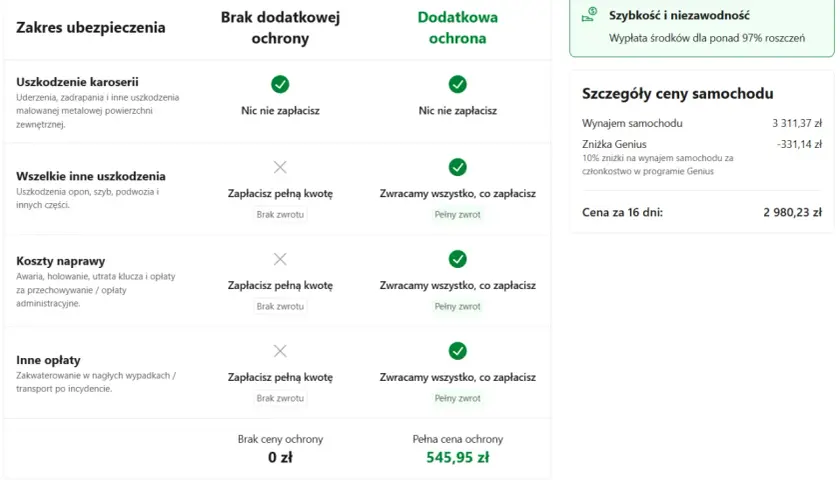Screen dimensions: 840x480
Task: Click the X icon in Inne opłaty row
Action: click(280, 351)
